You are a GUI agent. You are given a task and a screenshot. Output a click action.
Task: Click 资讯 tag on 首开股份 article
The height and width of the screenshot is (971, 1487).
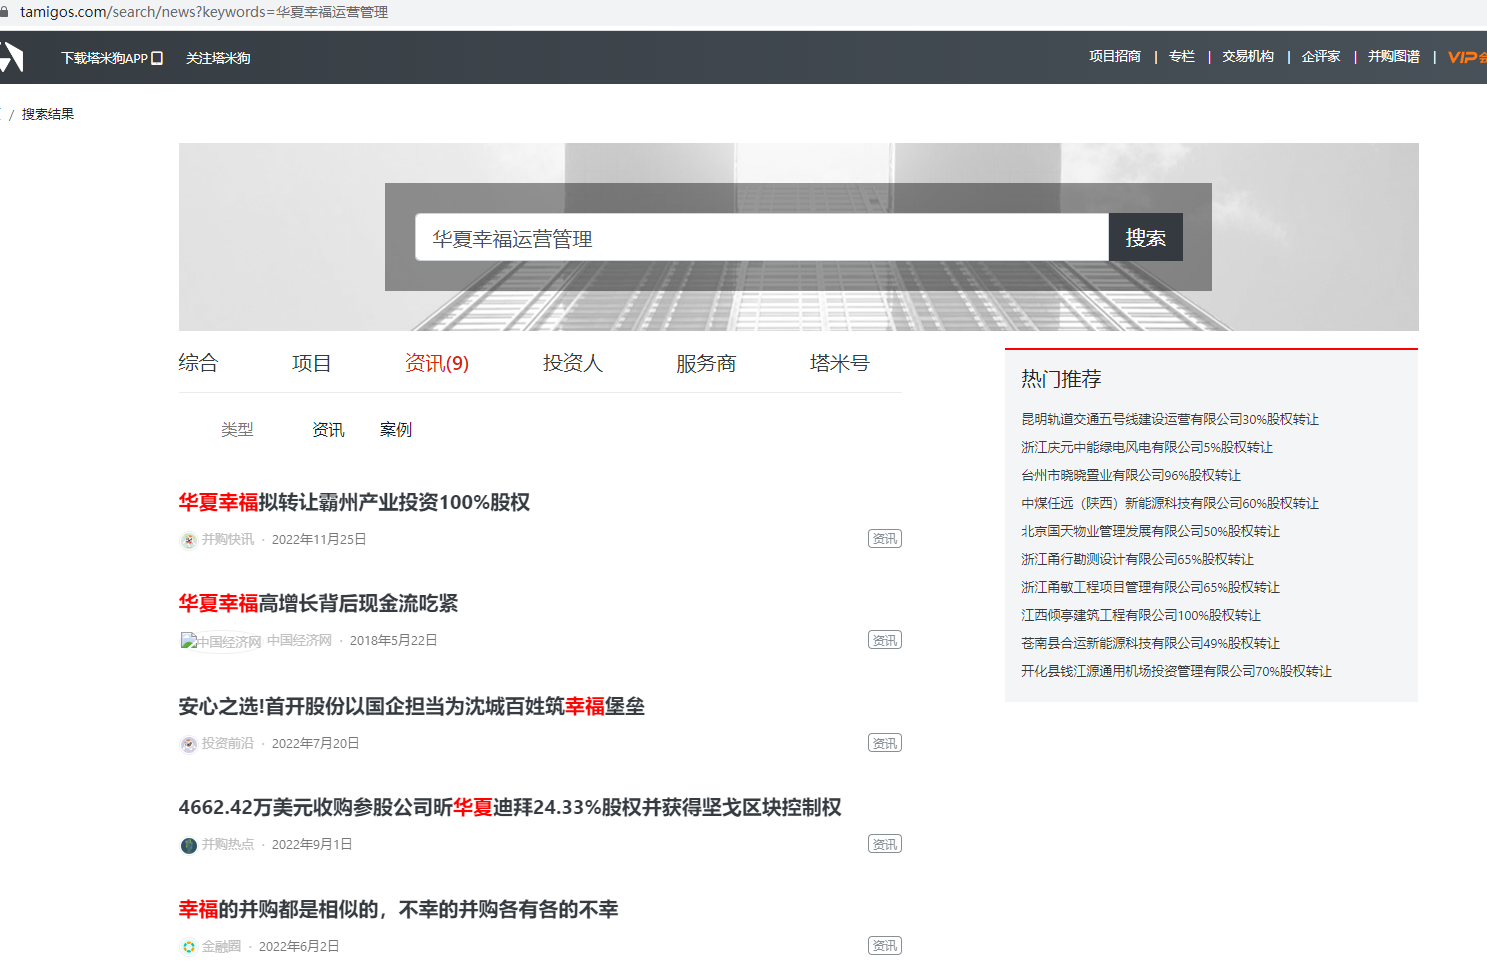(x=885, y=743)
